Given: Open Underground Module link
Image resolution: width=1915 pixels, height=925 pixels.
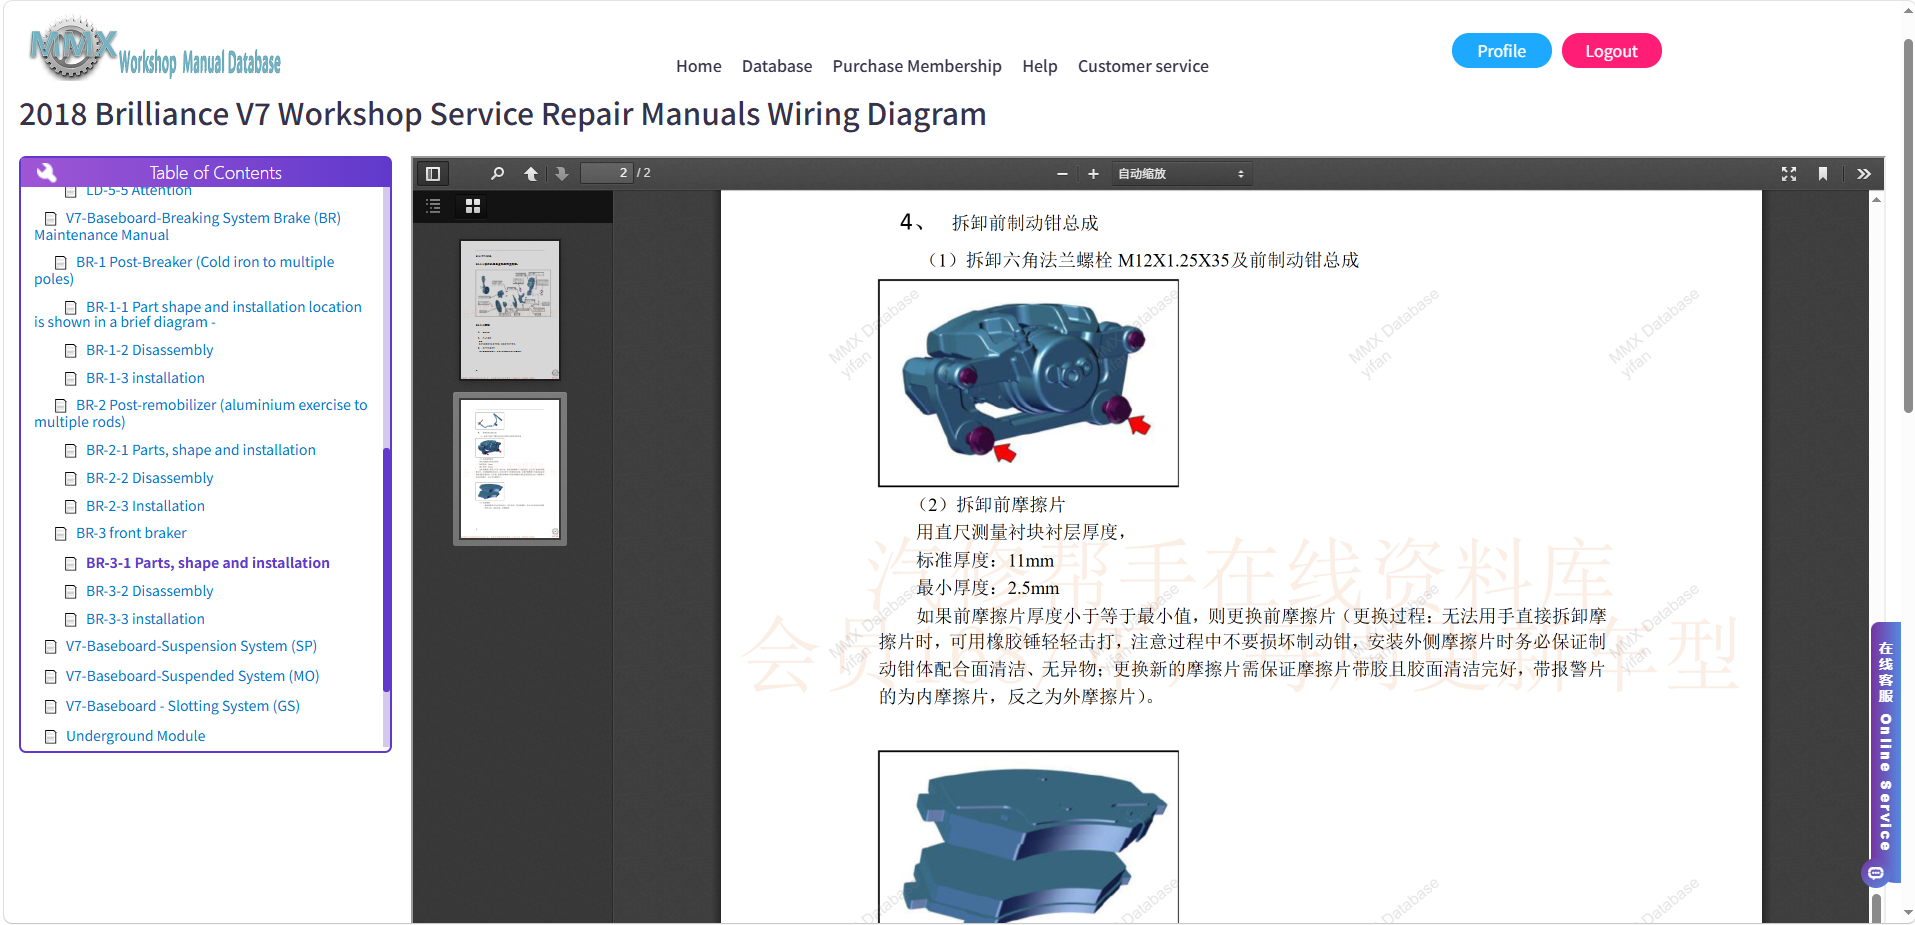Looking at the screenshot, I should [136, 736].
